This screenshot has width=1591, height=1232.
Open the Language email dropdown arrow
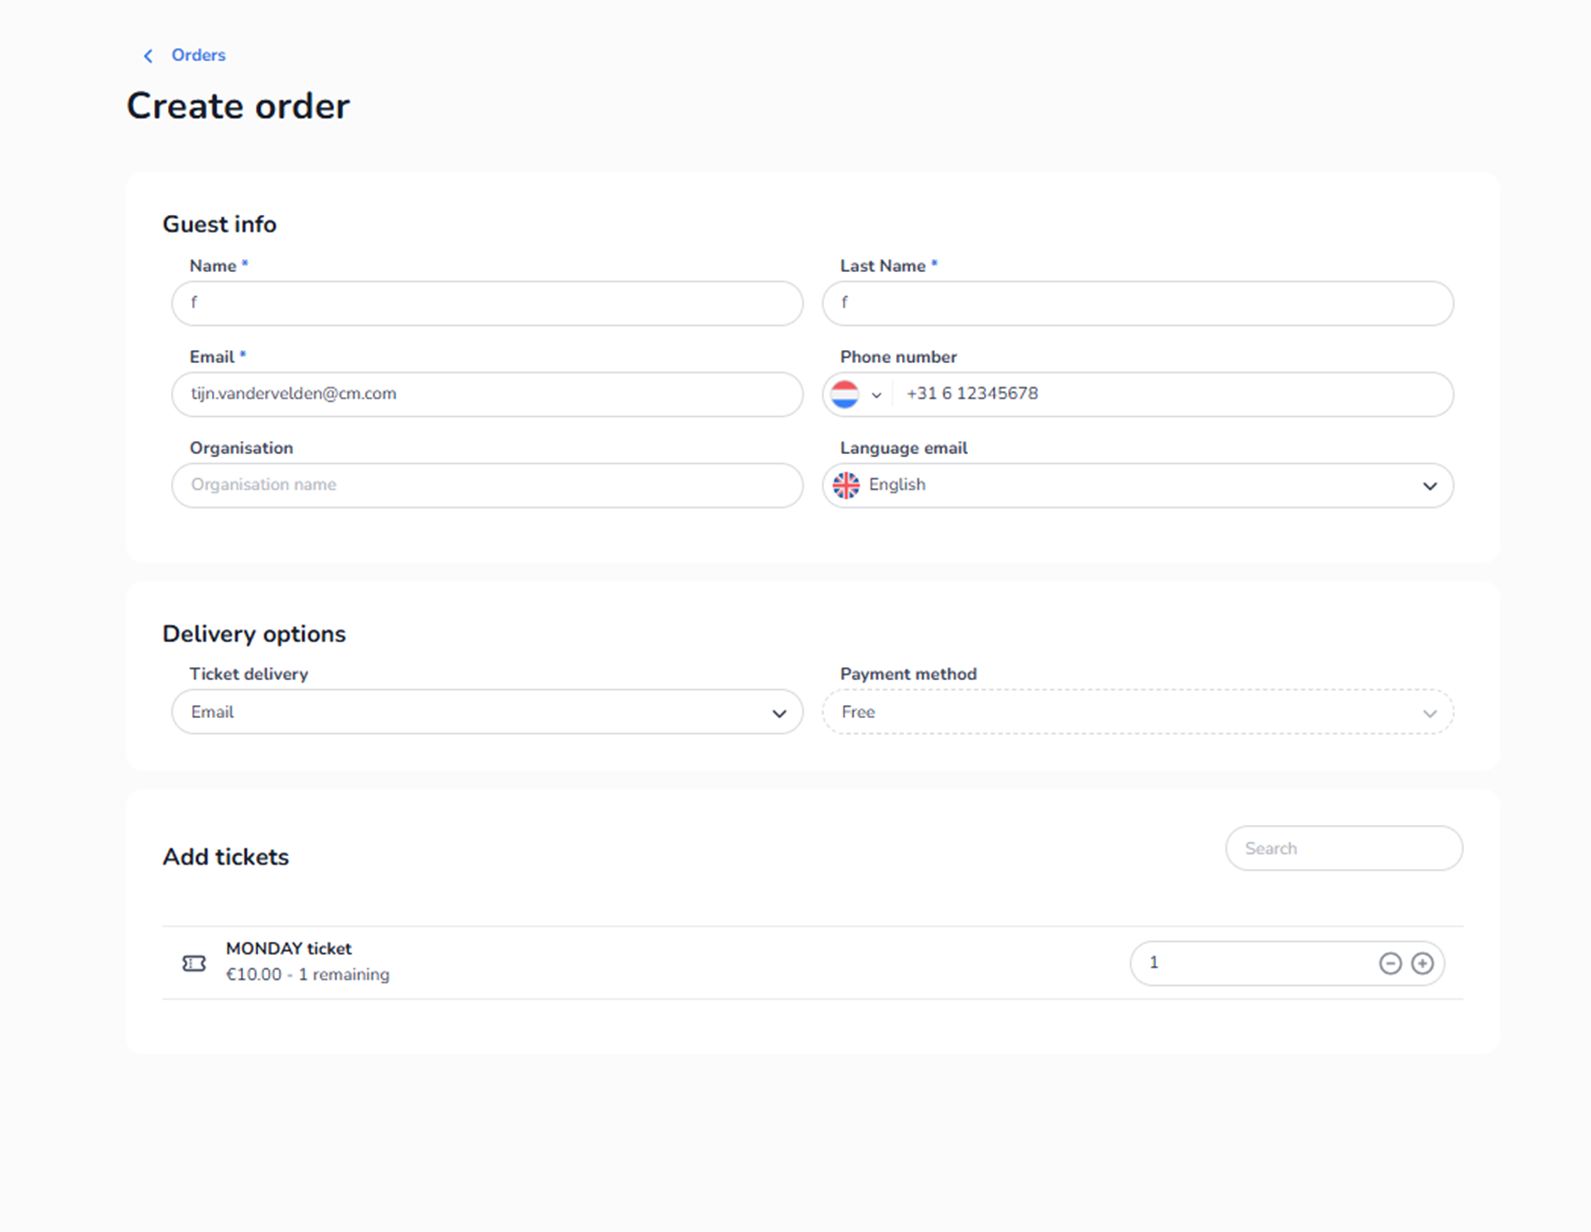click(x=1429, y=486)
